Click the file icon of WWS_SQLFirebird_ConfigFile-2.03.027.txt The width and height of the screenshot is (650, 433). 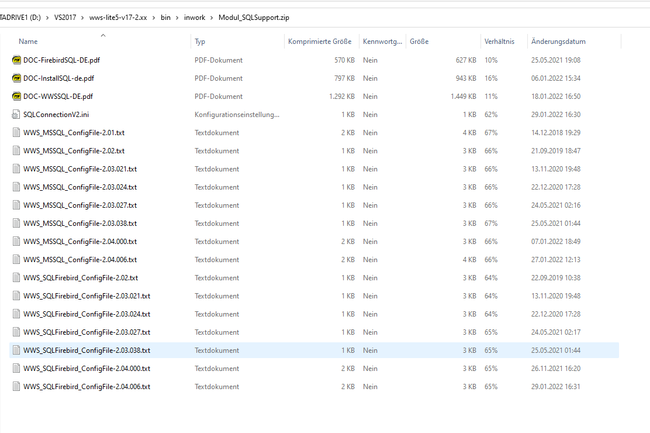pos(16,332)
